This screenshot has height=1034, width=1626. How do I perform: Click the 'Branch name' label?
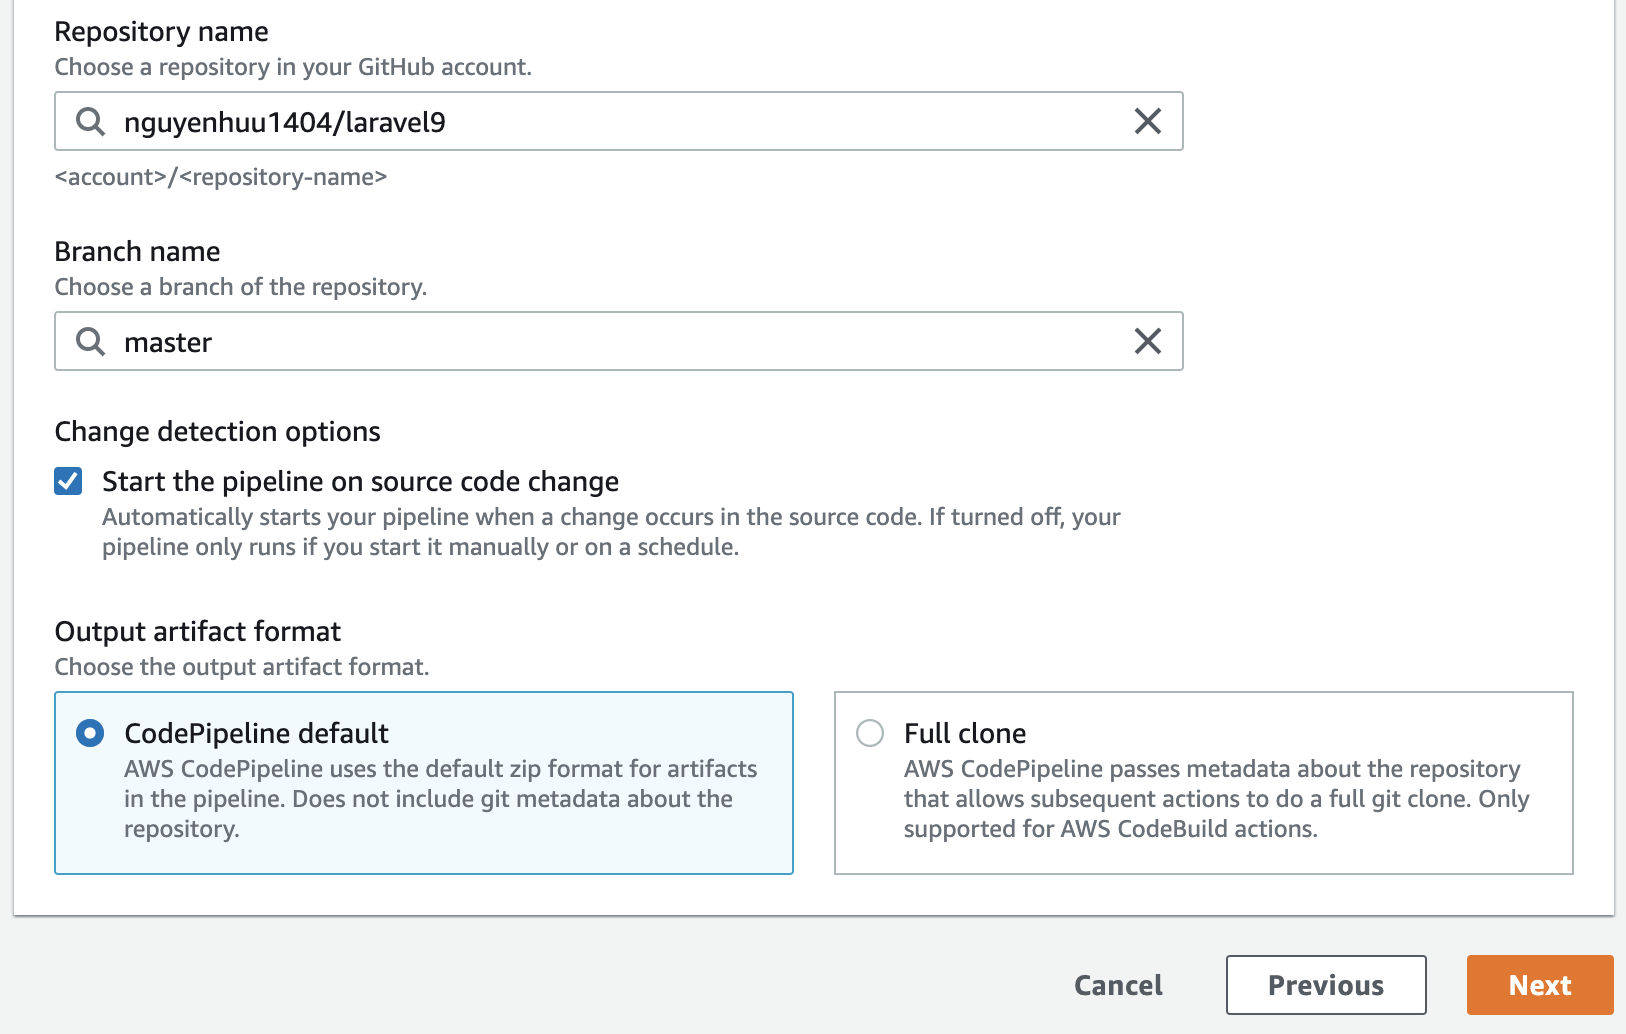point(138,251)
